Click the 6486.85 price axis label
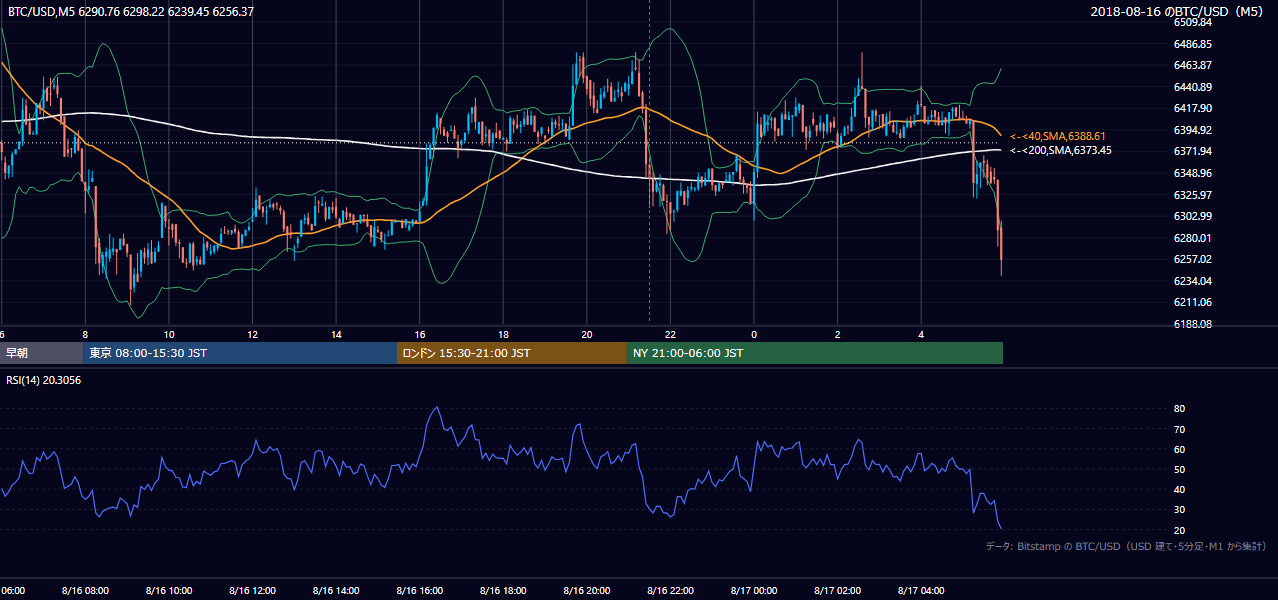The height and width of the screenshot is (600, 1278). (1193, 44)
